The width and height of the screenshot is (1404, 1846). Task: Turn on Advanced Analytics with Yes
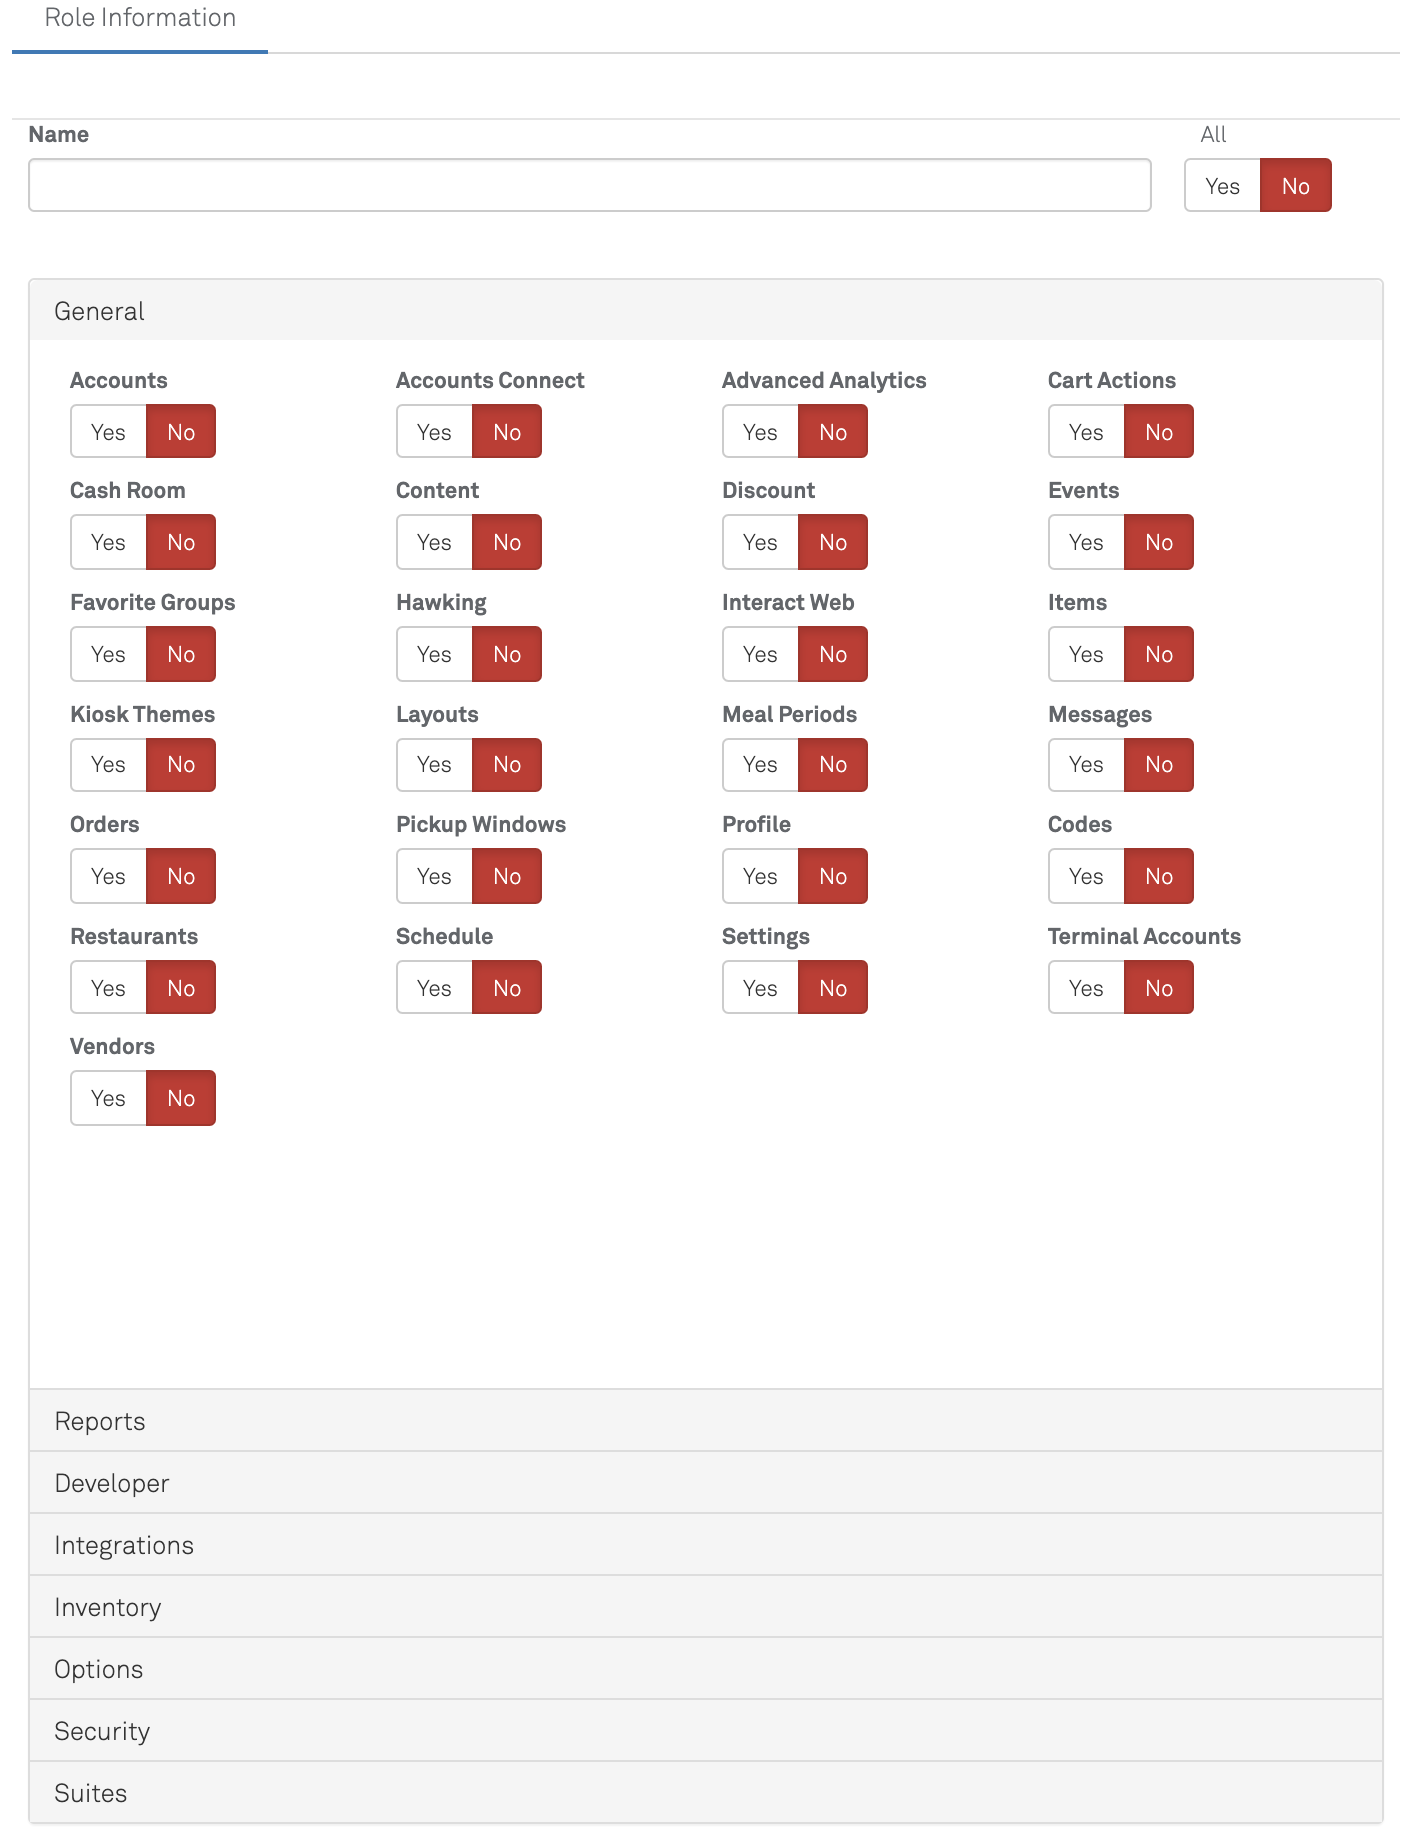[x=760, y=432]
